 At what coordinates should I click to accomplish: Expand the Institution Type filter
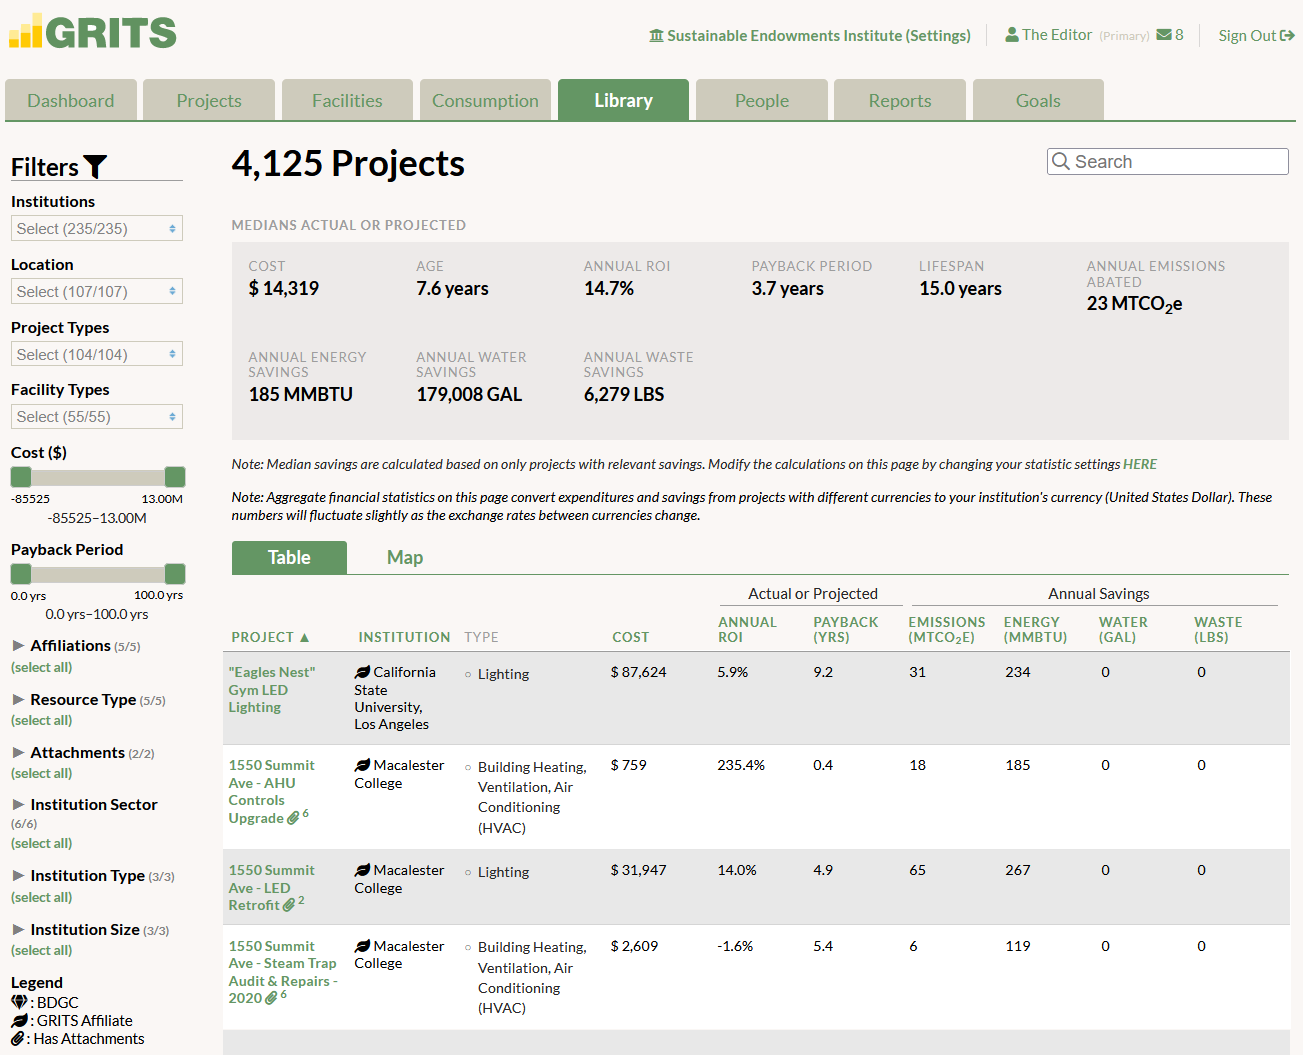[18, 876]
